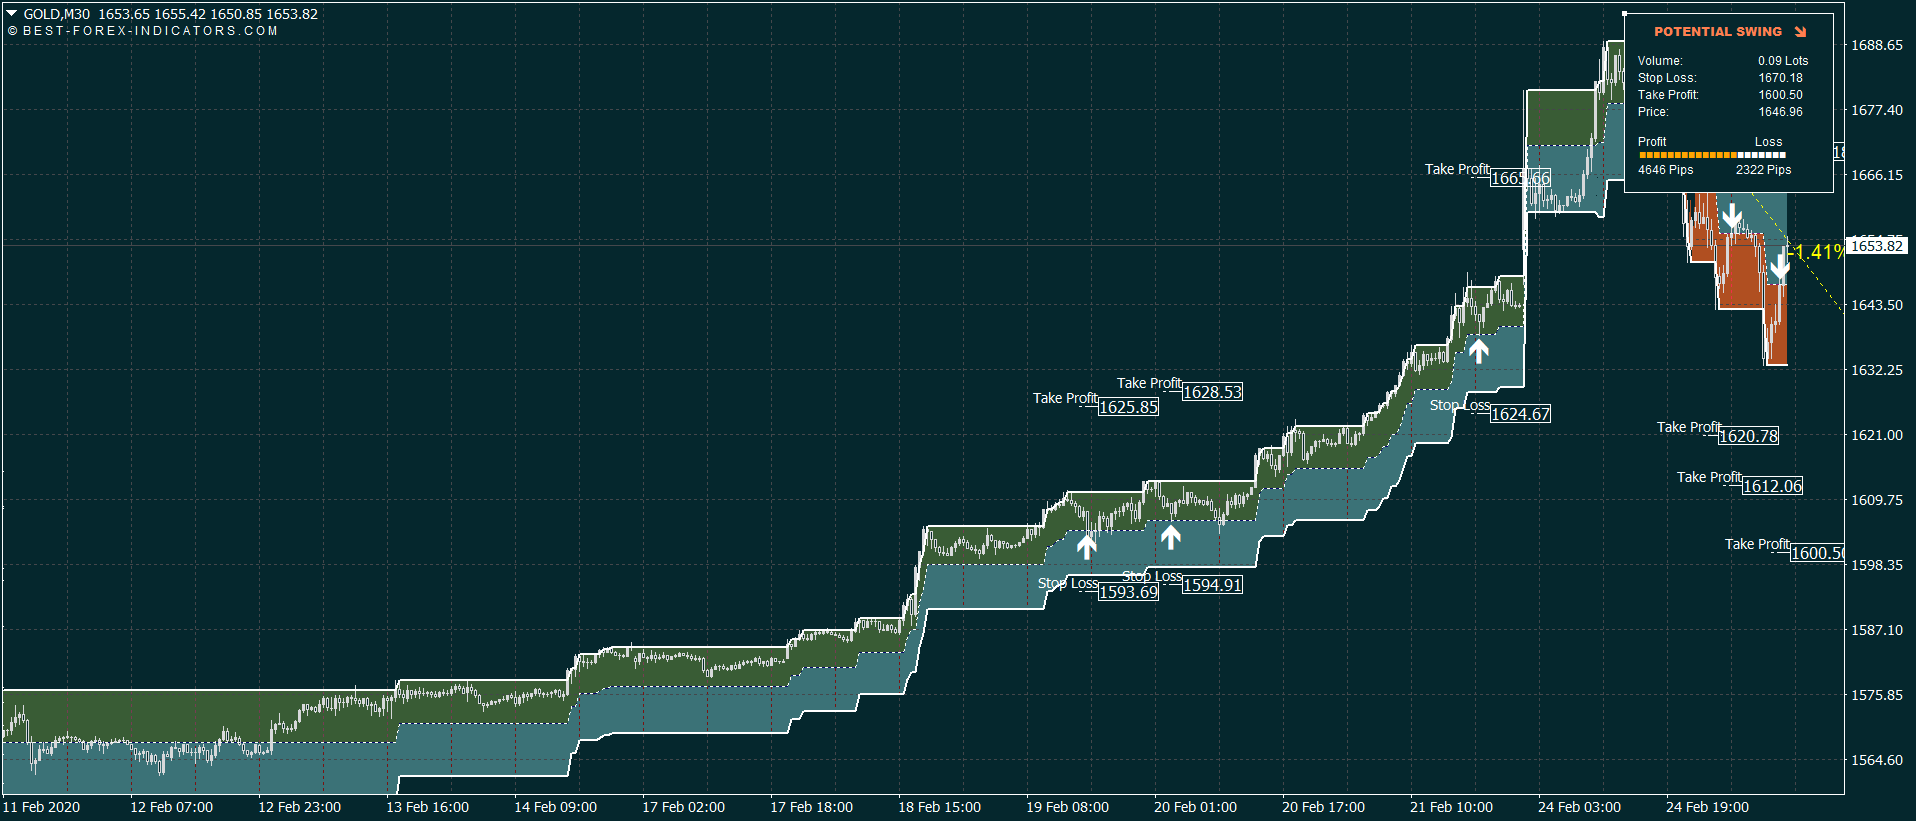1916x821 pixels.
Task: Click the up arrow above Stop Loss 1624.67
Action: click(1478, 350)
